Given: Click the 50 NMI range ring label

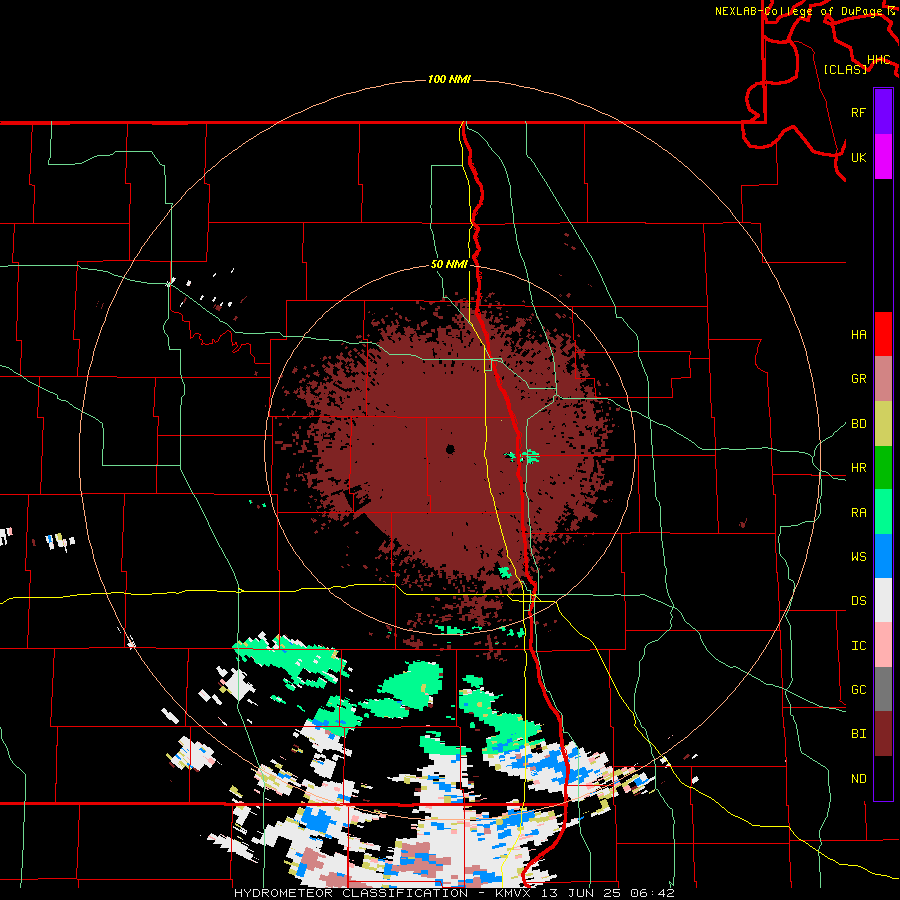Looking at the screenshot, I should (449, 264).
